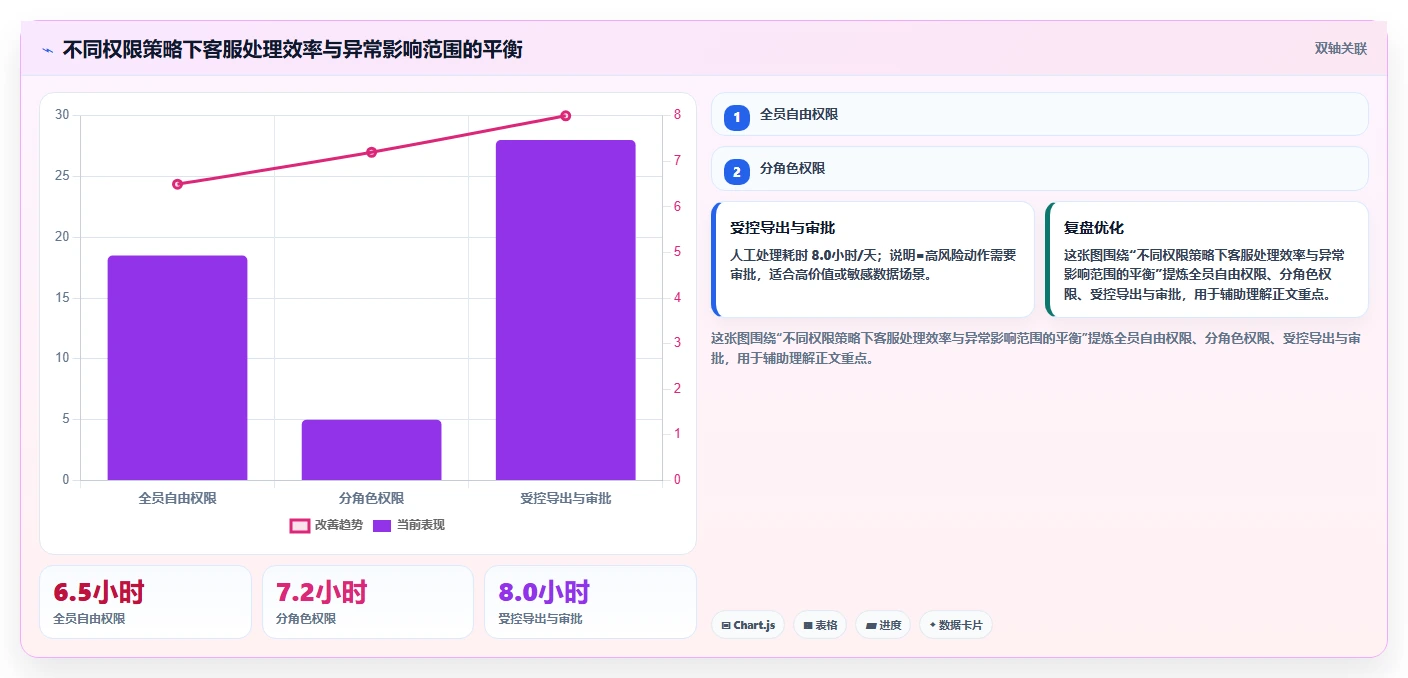Click right axis value 4
This screenshot has height=678, width=1408.
[677, 298]
